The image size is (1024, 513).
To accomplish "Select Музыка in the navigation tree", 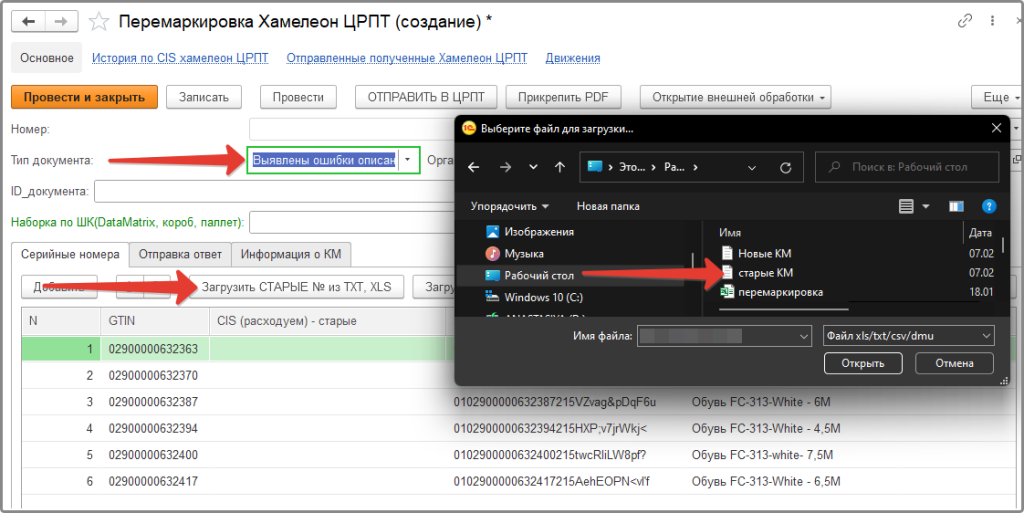I will (515, 253).
